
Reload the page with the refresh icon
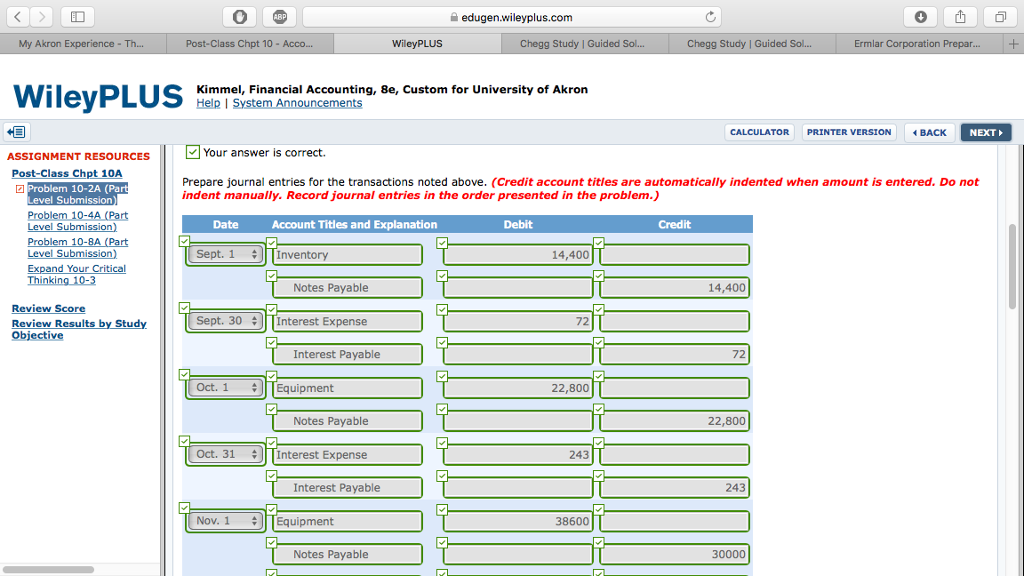pyautogui.click(x=711, y=17)
